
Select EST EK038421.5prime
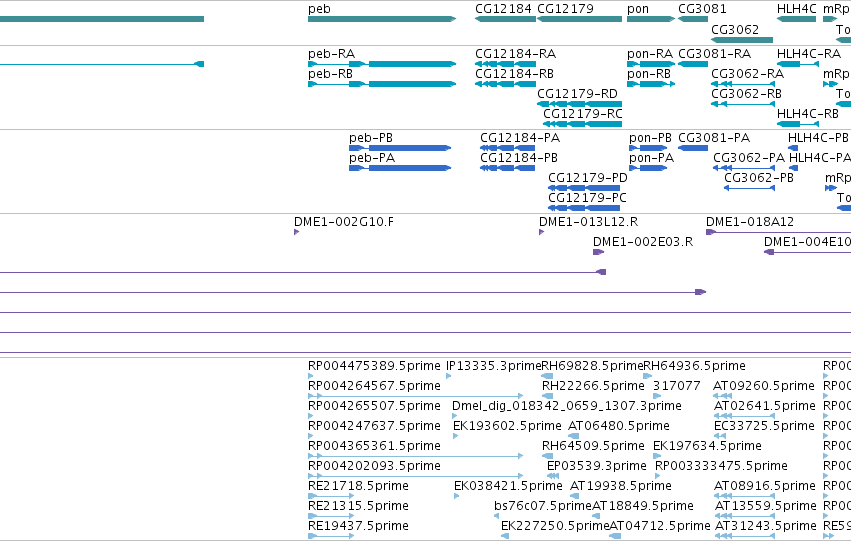[508, 487]
